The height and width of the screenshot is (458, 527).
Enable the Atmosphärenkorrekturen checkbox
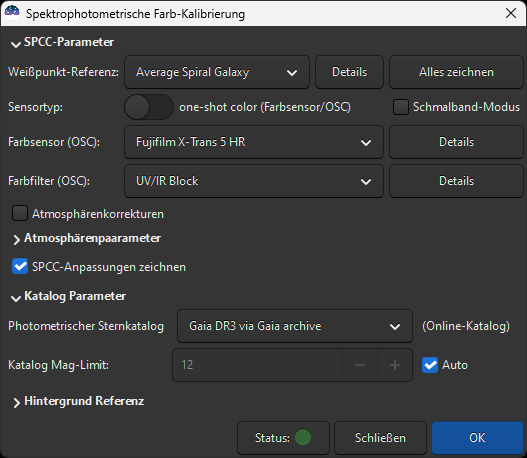pos(20,213)
